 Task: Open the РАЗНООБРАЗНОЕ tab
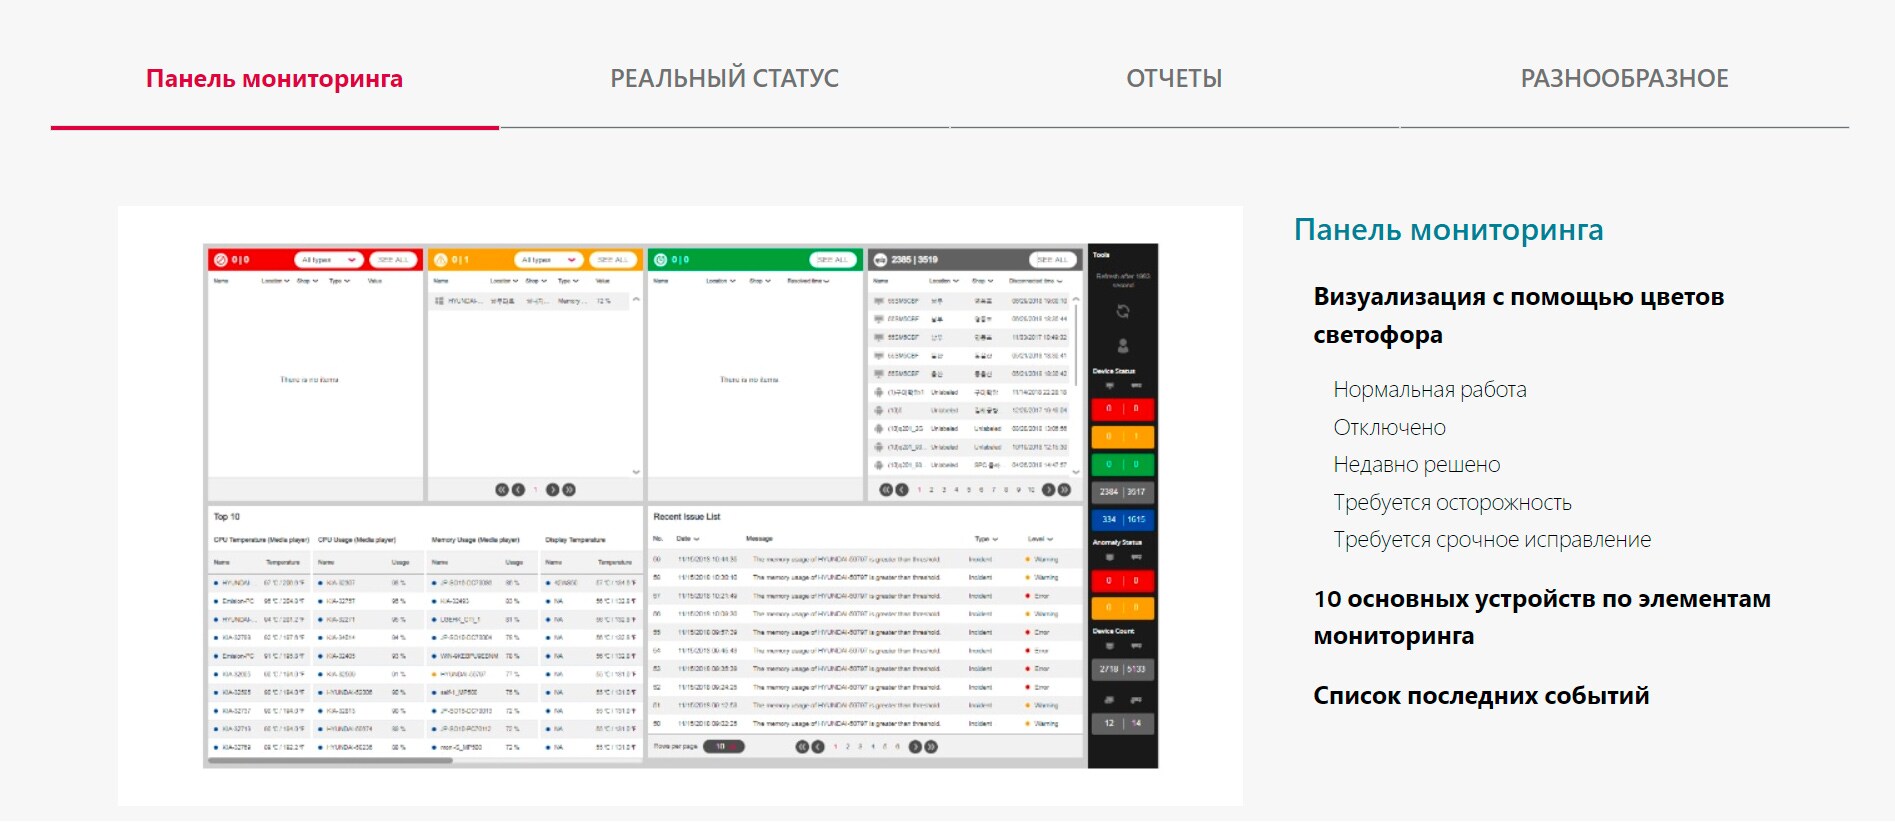pyautogui.click(x=1624, y=79)
